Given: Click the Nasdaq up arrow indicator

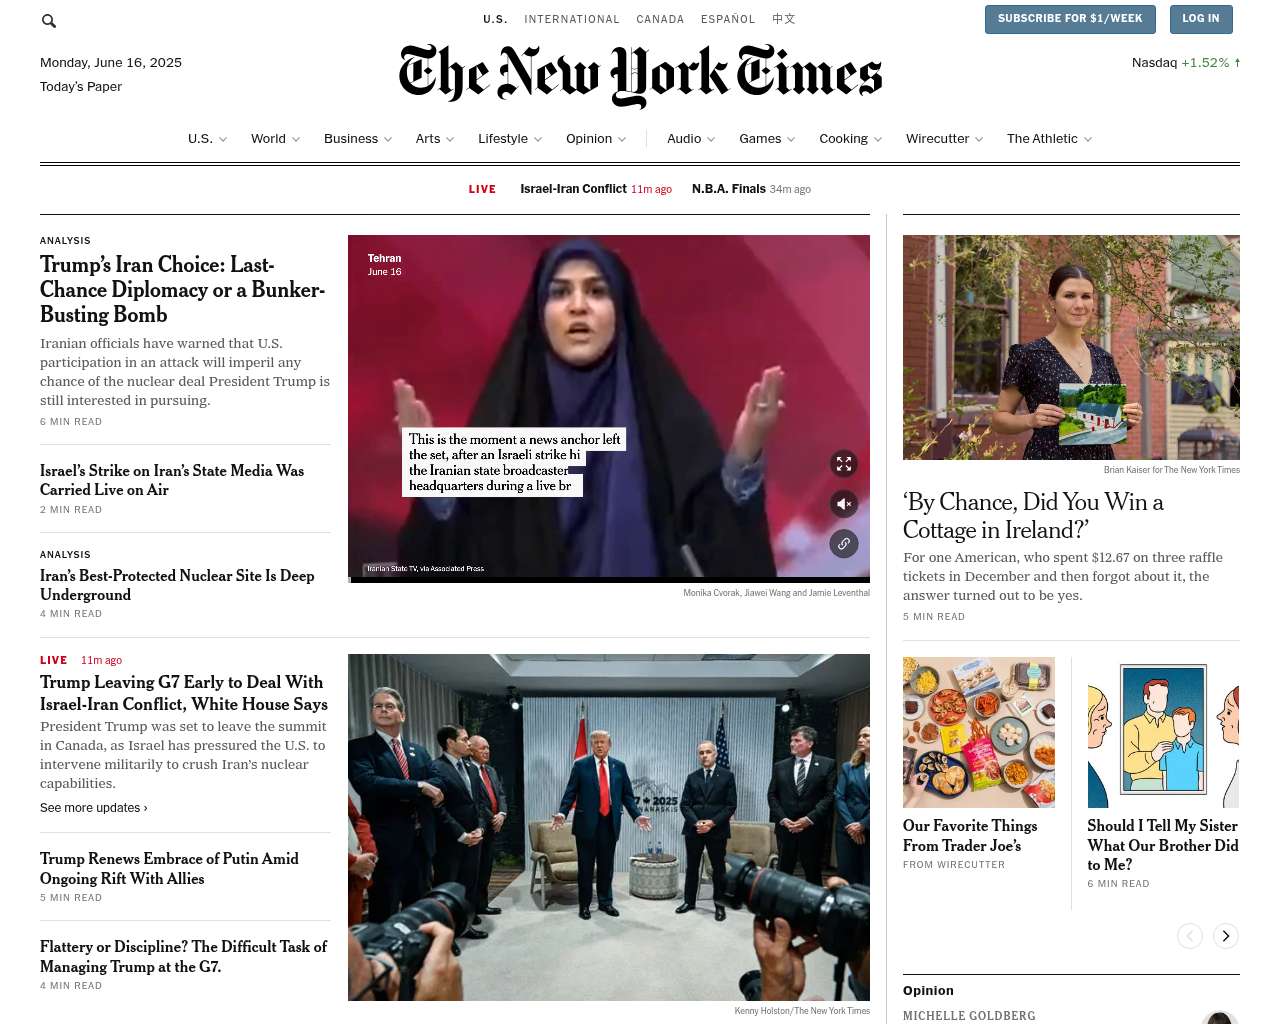Looking at the screenshot, I should pyautogui.click(x=1237, y=62).
